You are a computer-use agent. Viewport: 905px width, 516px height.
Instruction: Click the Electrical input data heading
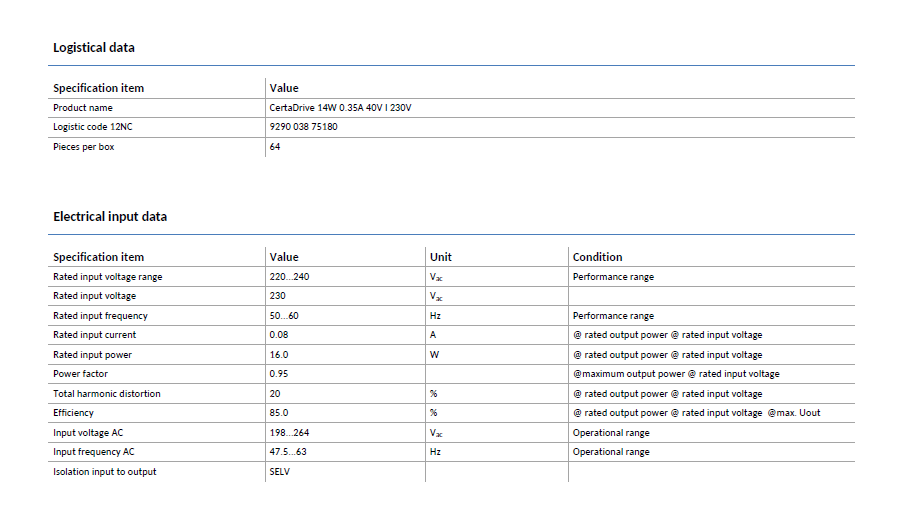(110, 216)
